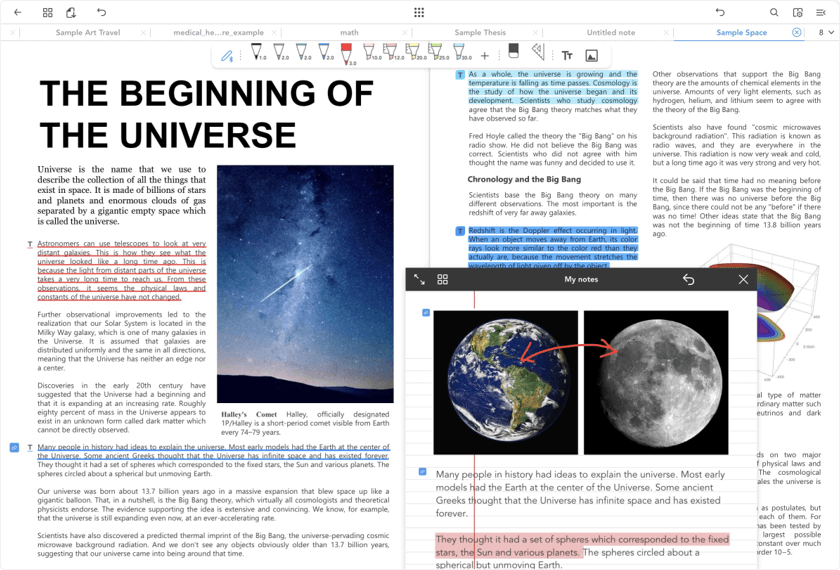Click link icon beside Earth image in notes
Screen dimensions: 840x570
click(x=426, y=312)
